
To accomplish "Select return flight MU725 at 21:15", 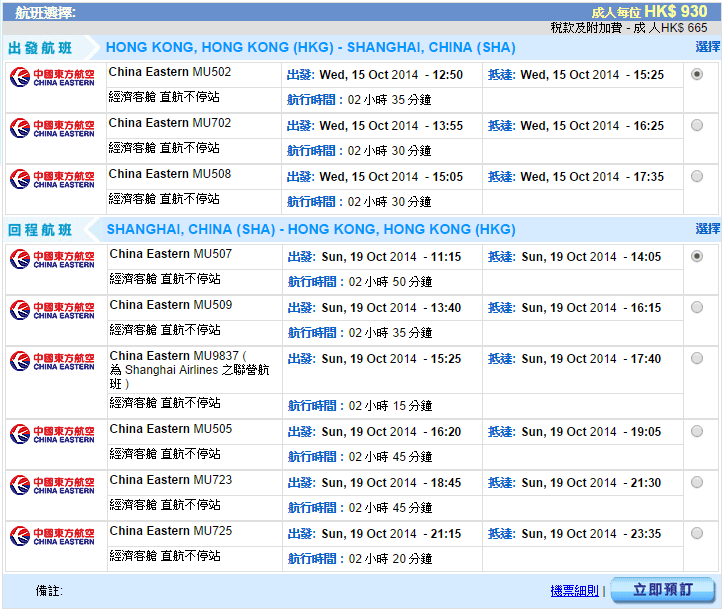I will coord(697,533).
